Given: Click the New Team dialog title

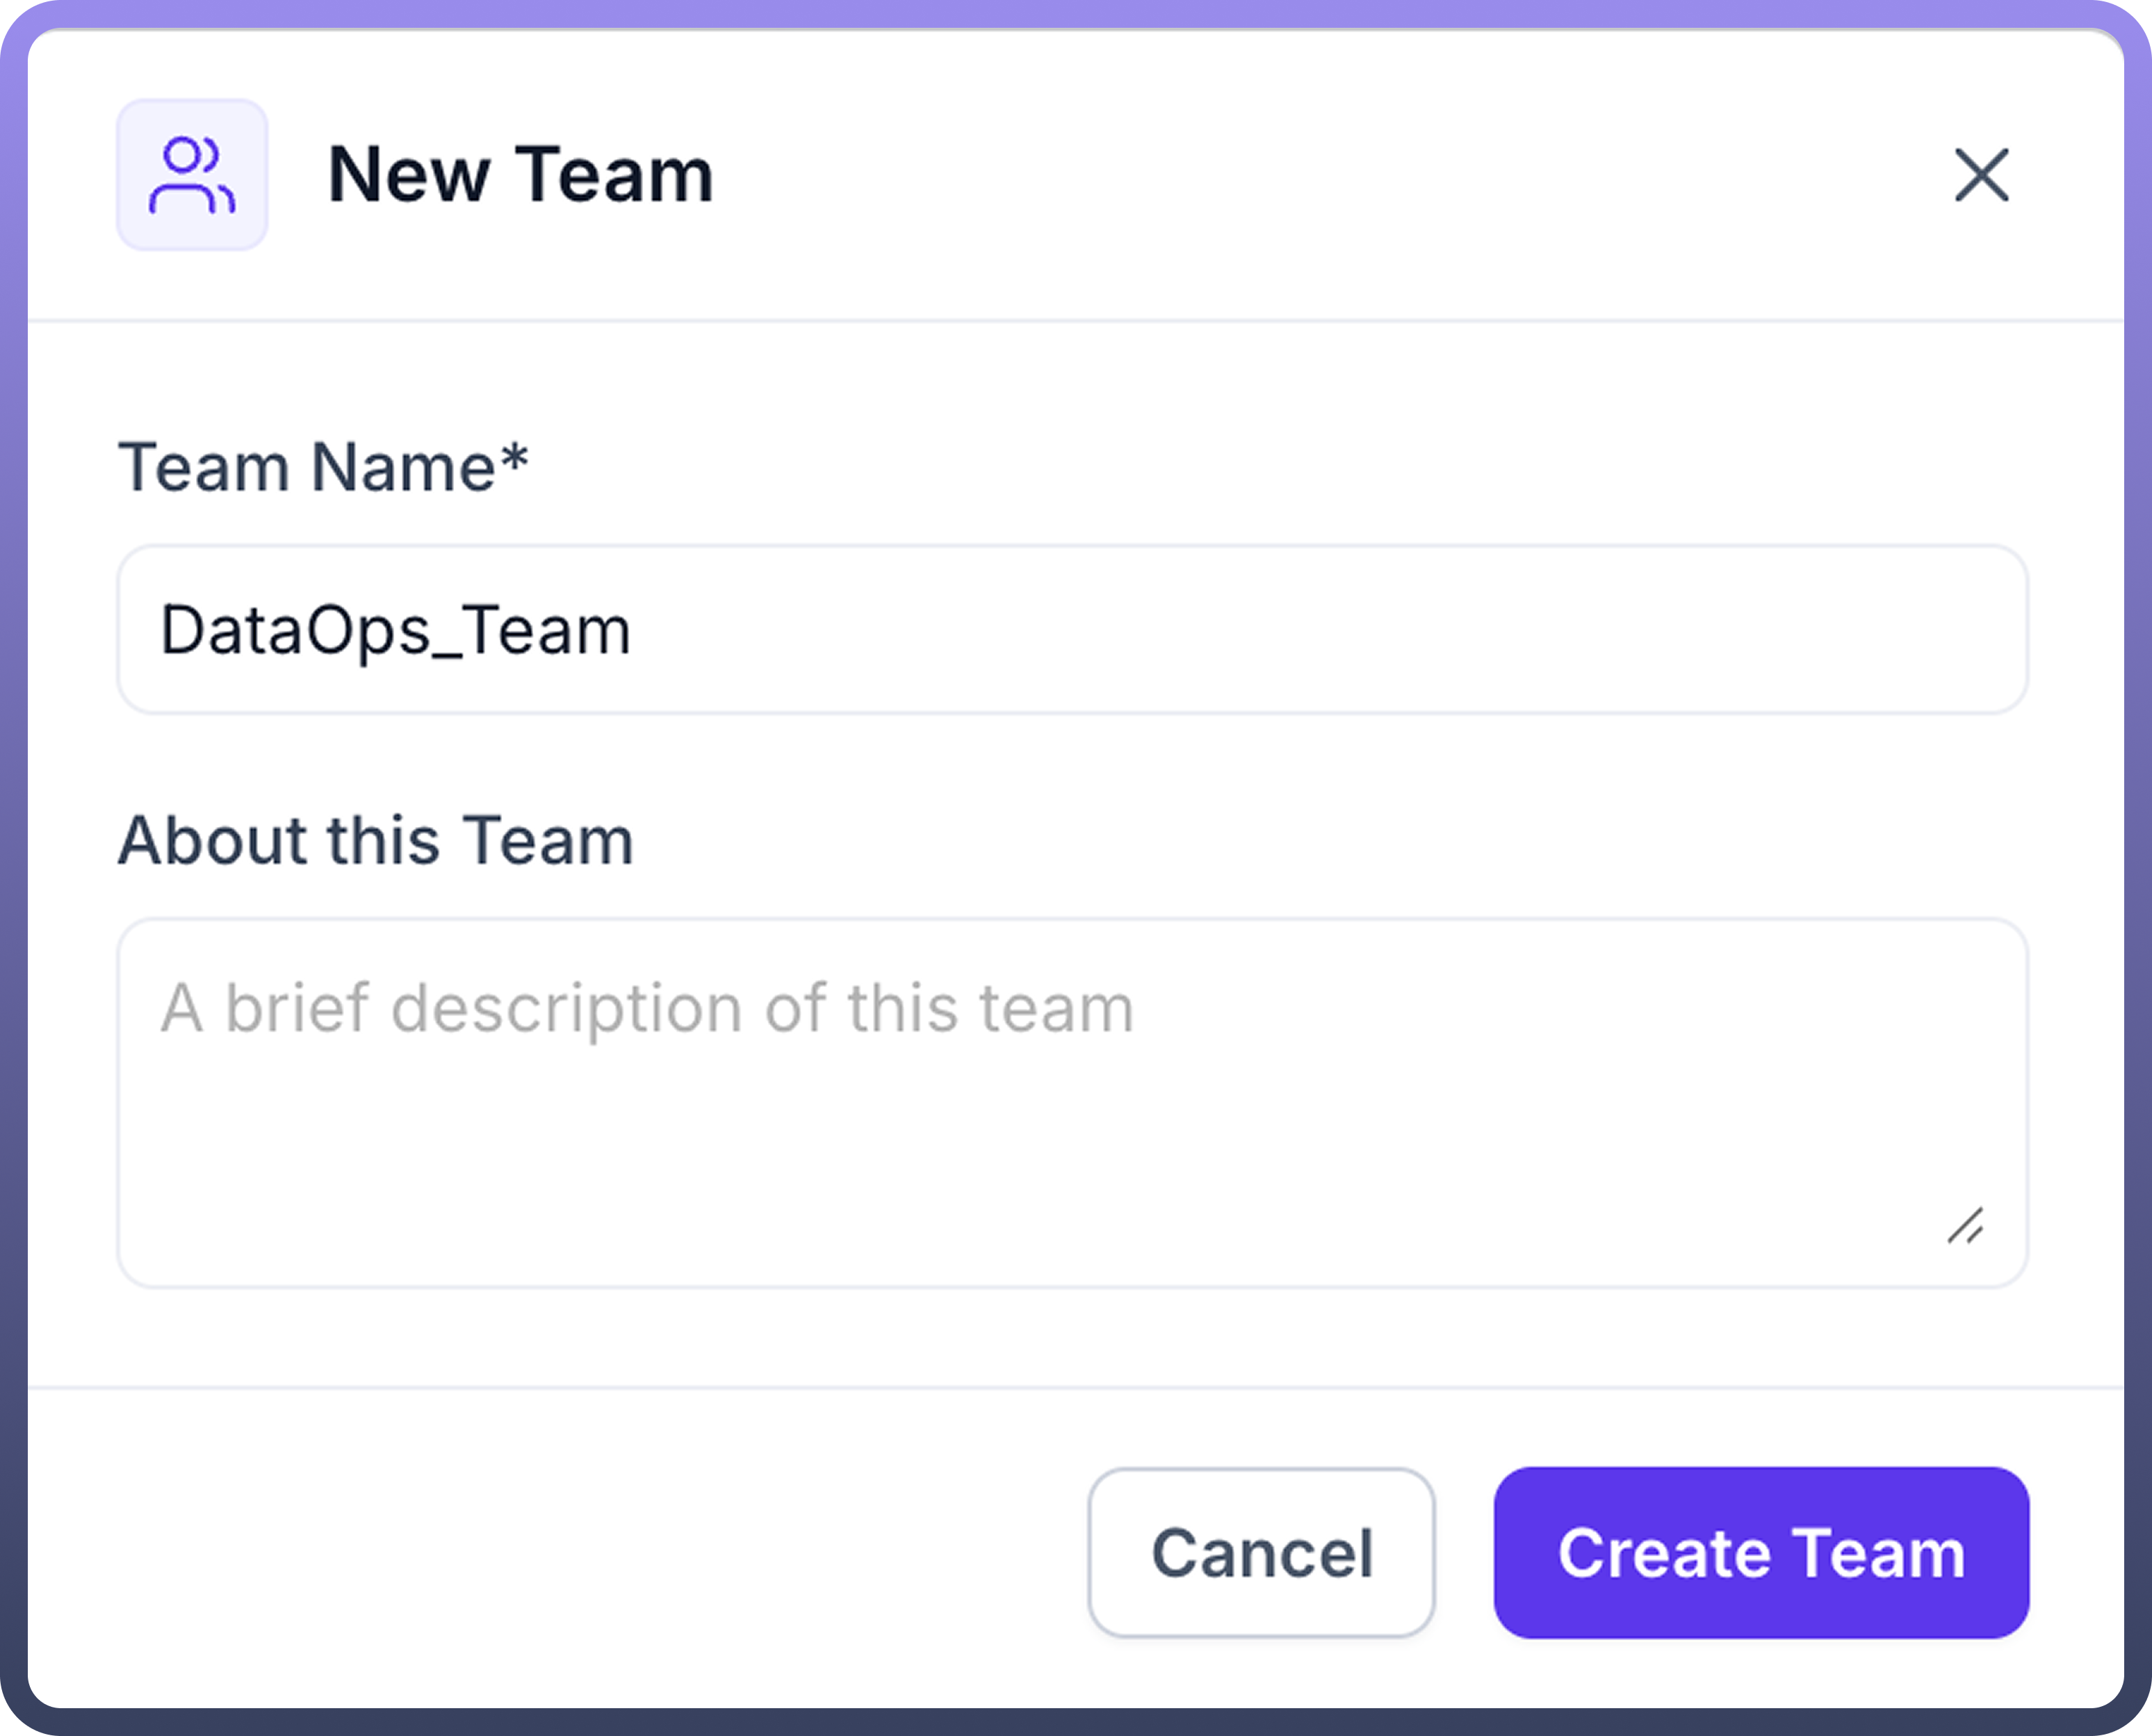Looking at the screenshot, I should coord(519,176).
